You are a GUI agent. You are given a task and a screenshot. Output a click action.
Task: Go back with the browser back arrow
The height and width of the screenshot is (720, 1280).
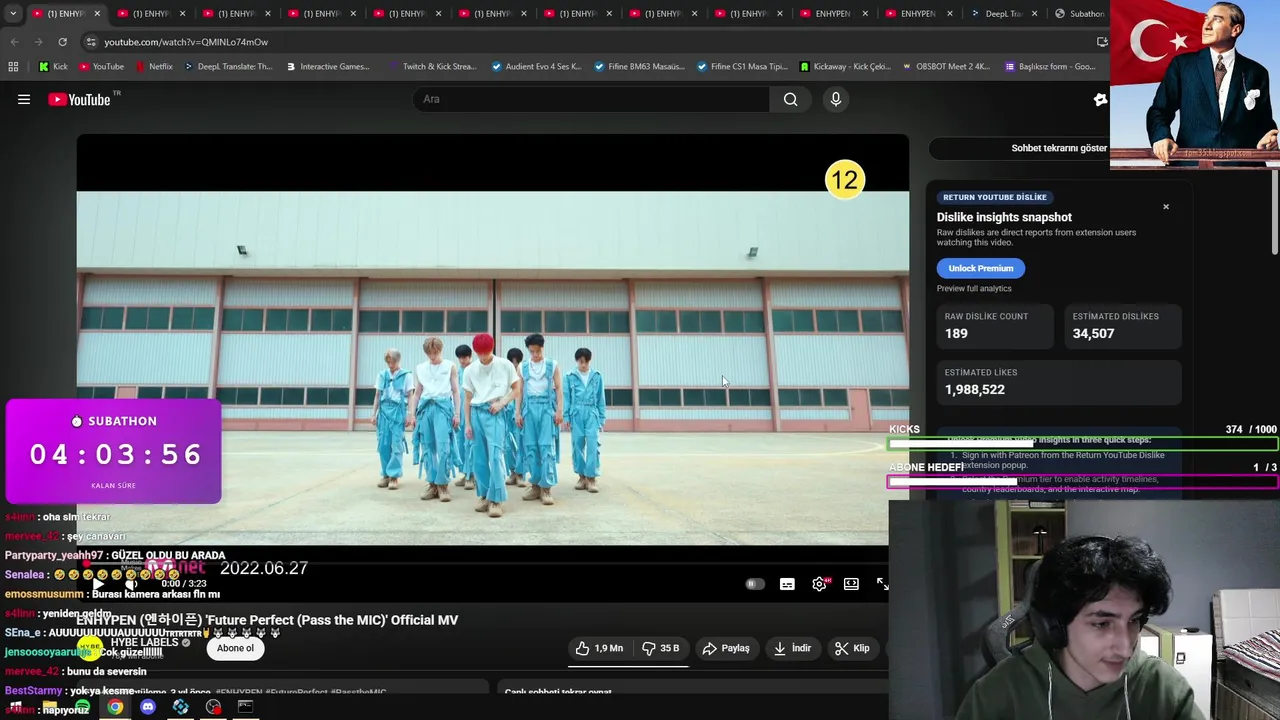point(14,42)
